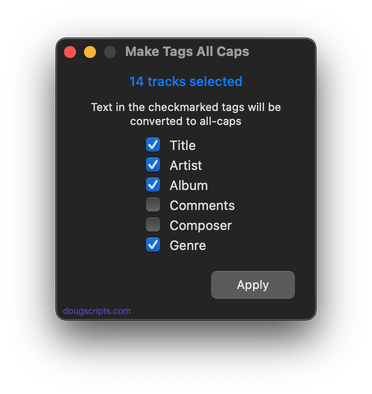Open the dougscripts.com link

97,311
